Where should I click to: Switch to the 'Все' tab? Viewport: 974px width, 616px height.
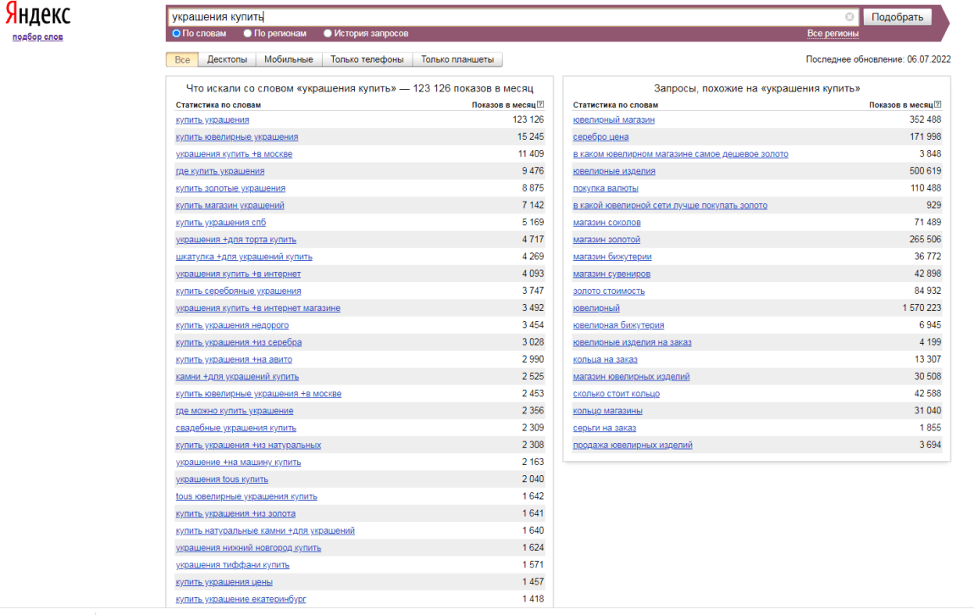(x=182, y=60)
